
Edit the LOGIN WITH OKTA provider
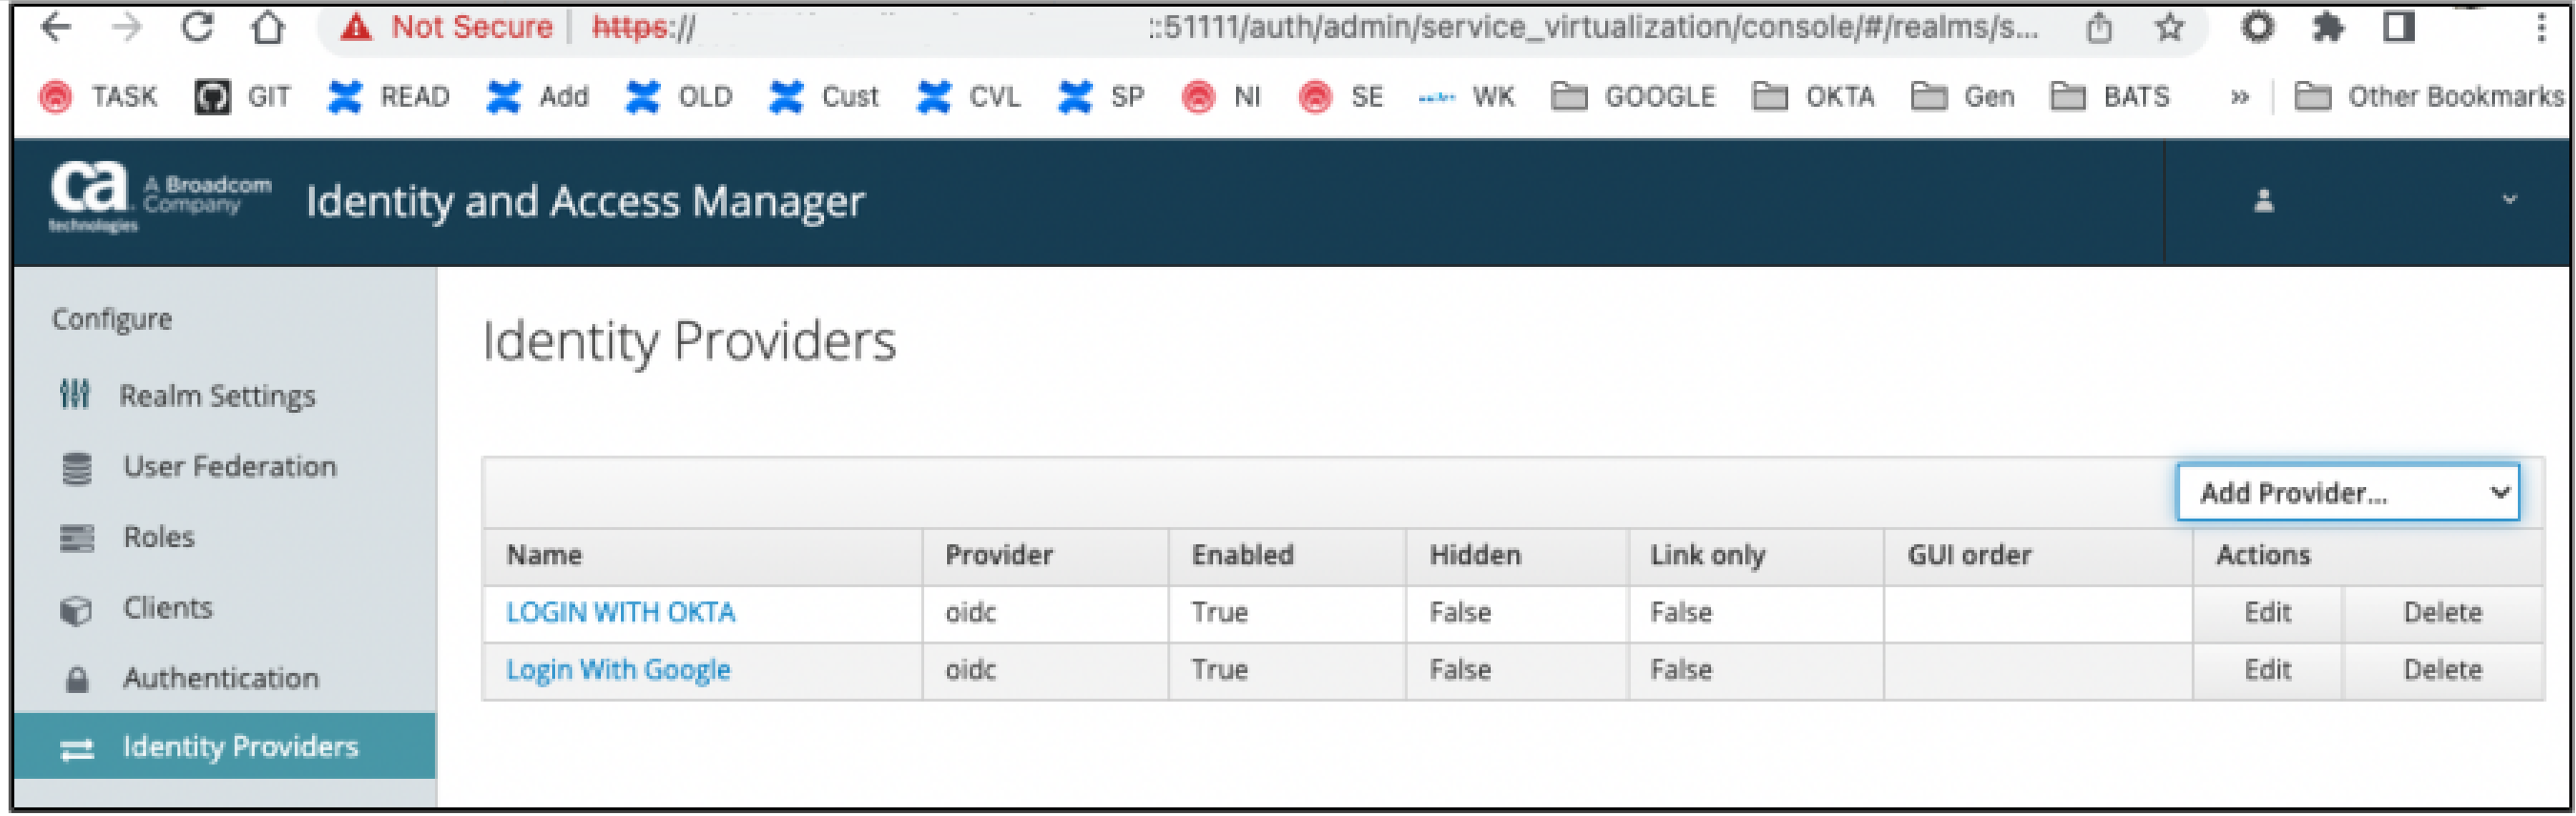(x=2267, y=613)
